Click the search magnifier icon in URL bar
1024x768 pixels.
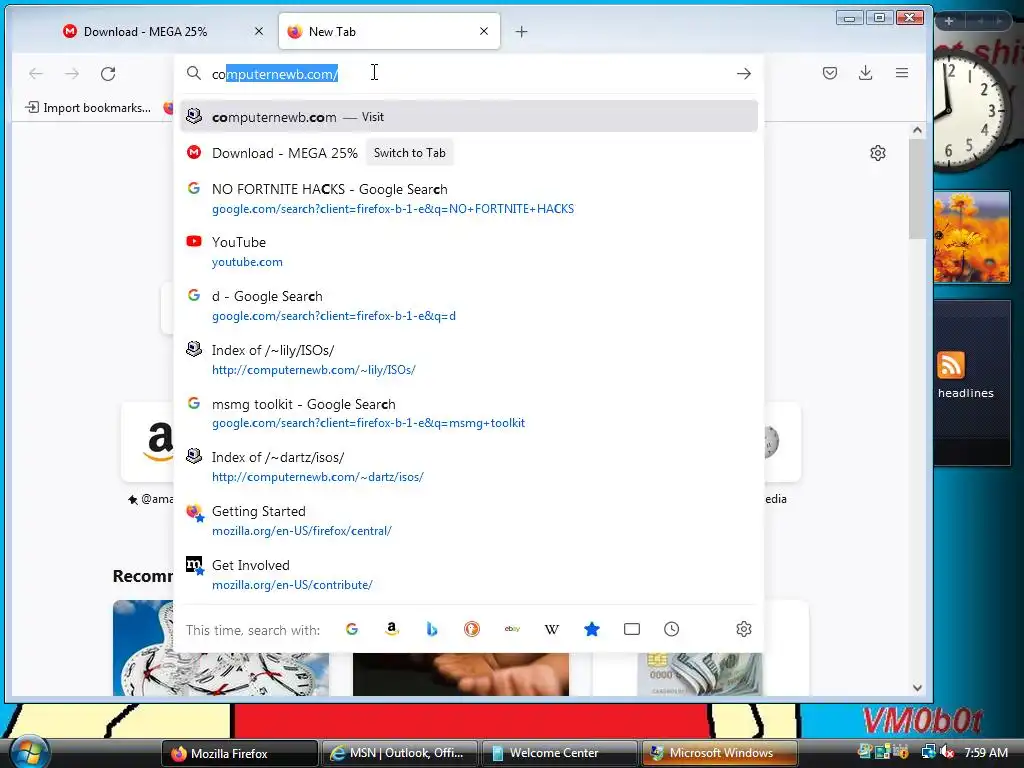click(x=194, y=74)
